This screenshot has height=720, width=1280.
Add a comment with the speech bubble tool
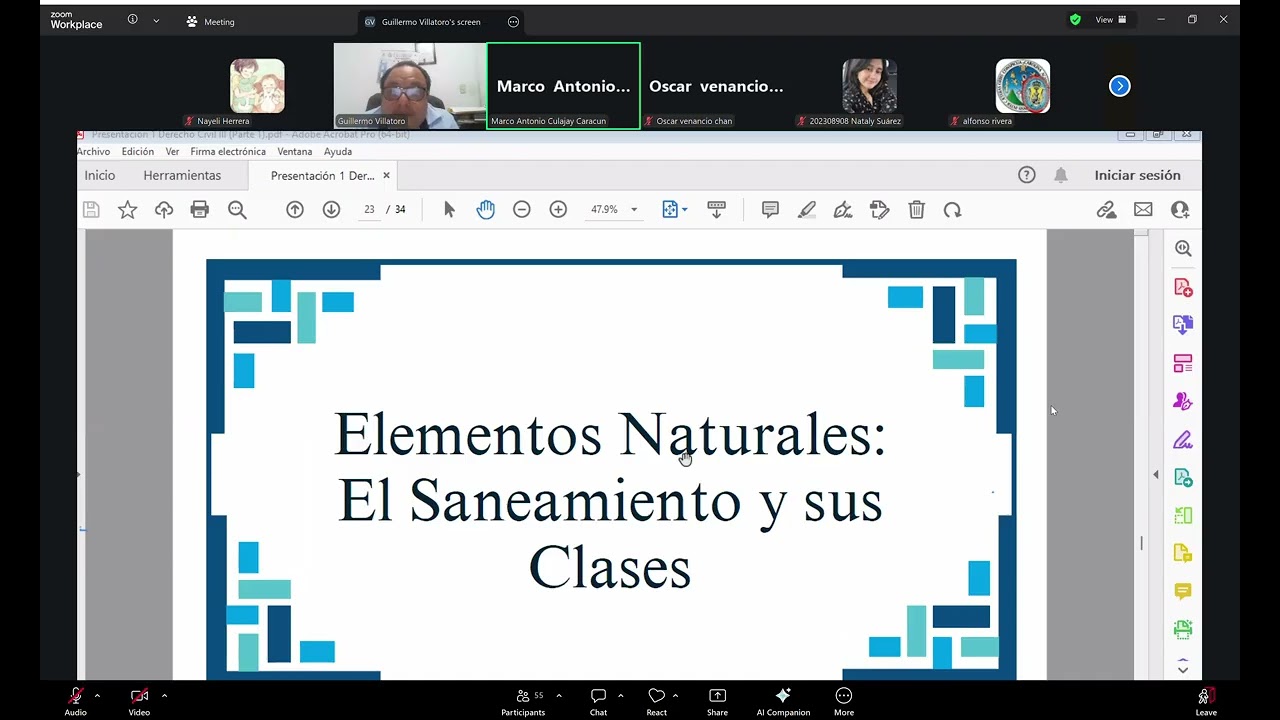pos(770,209)
